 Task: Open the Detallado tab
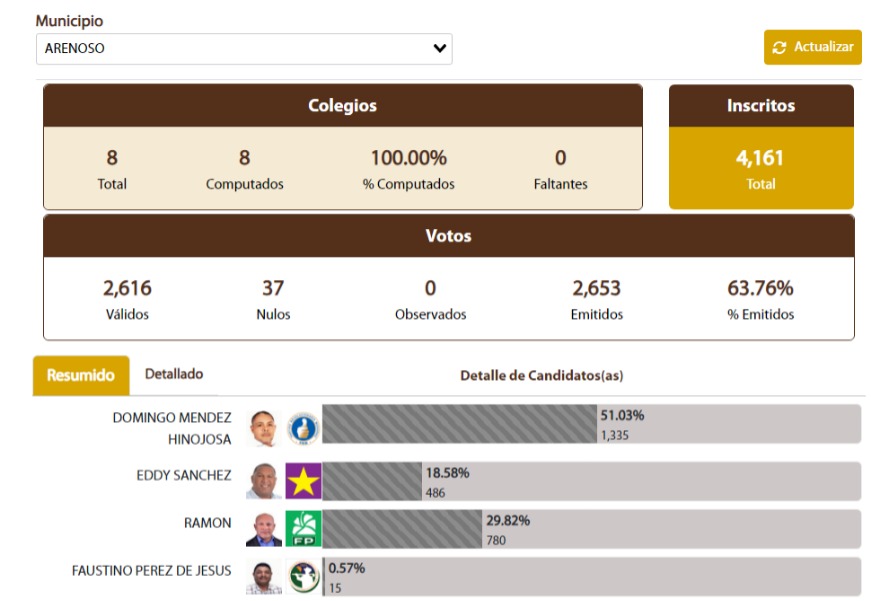click(174, 374)
